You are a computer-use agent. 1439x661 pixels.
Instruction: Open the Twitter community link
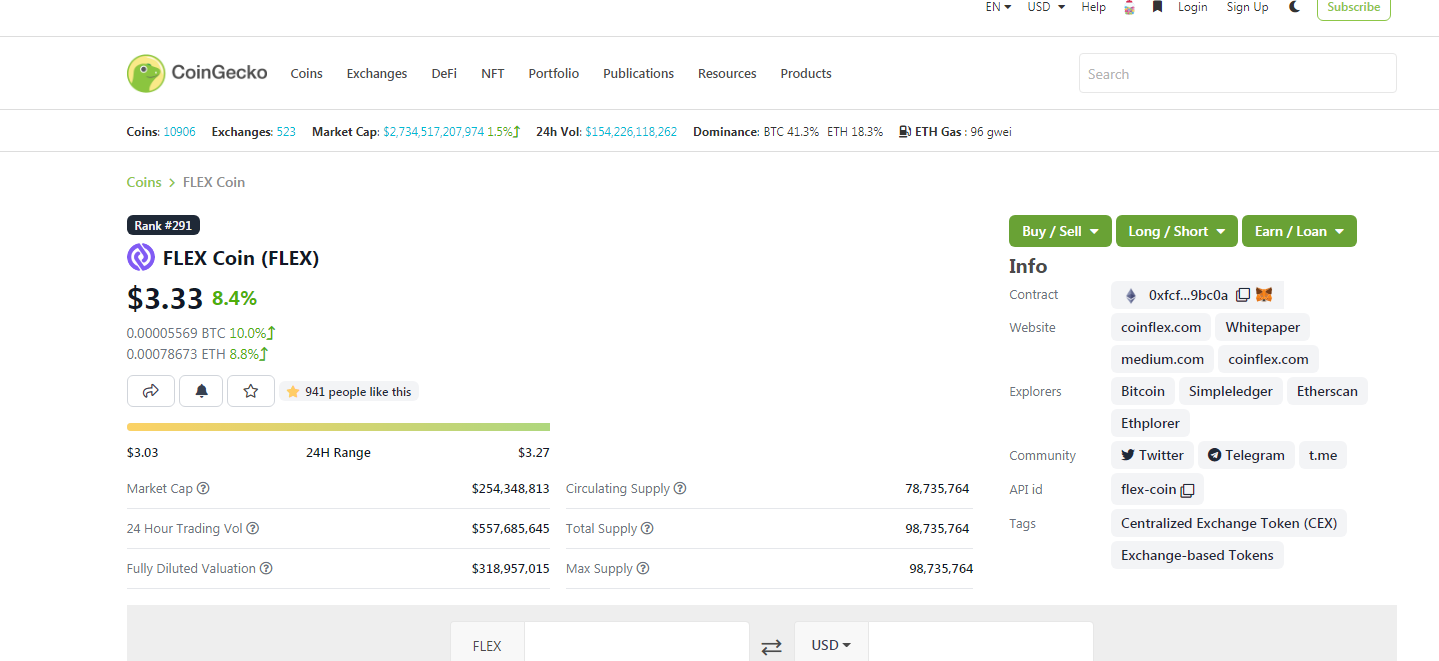1152,455
